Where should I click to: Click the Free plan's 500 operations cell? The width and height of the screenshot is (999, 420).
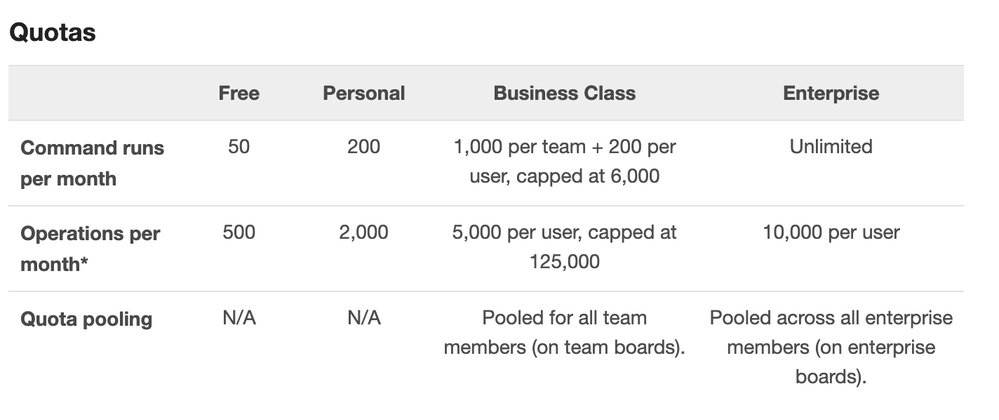pyautogui.click(x=239, y=232)
